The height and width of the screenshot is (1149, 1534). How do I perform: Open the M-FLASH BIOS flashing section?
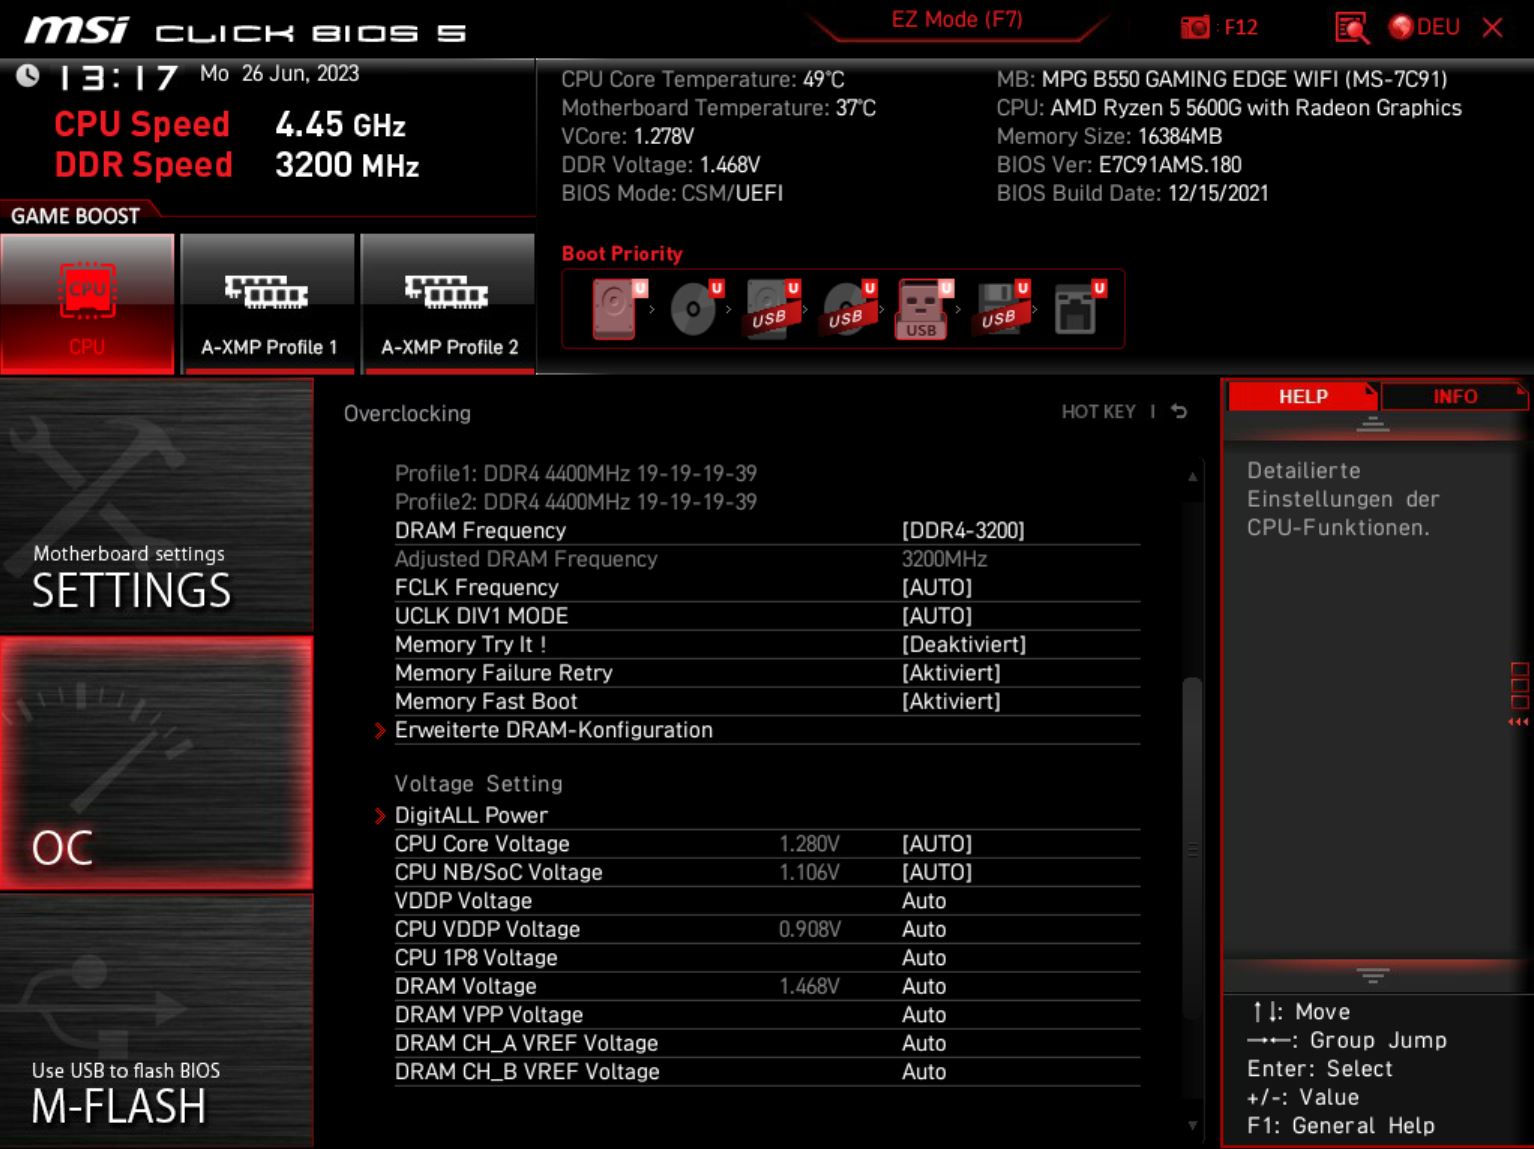point(156,1021)
